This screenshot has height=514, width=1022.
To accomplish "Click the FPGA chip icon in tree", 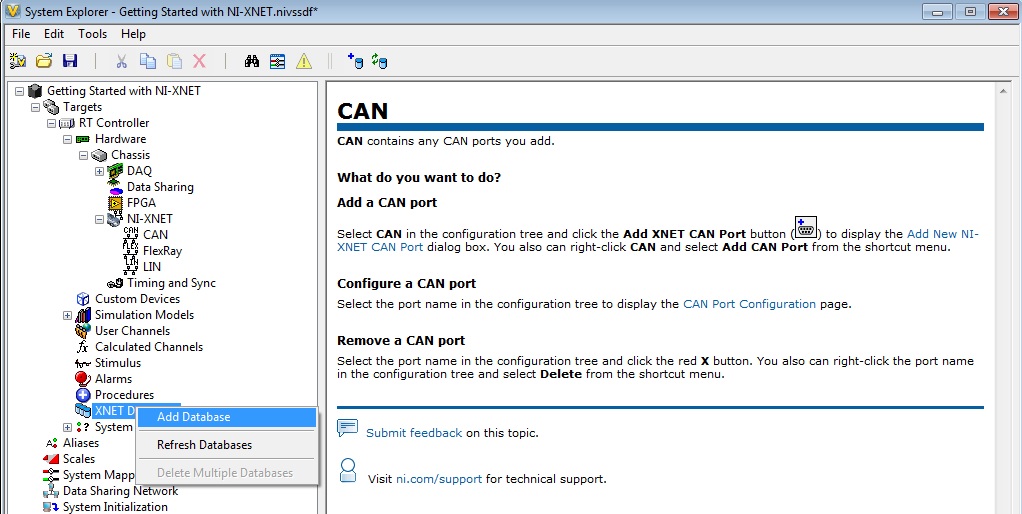I will point(115,203).
